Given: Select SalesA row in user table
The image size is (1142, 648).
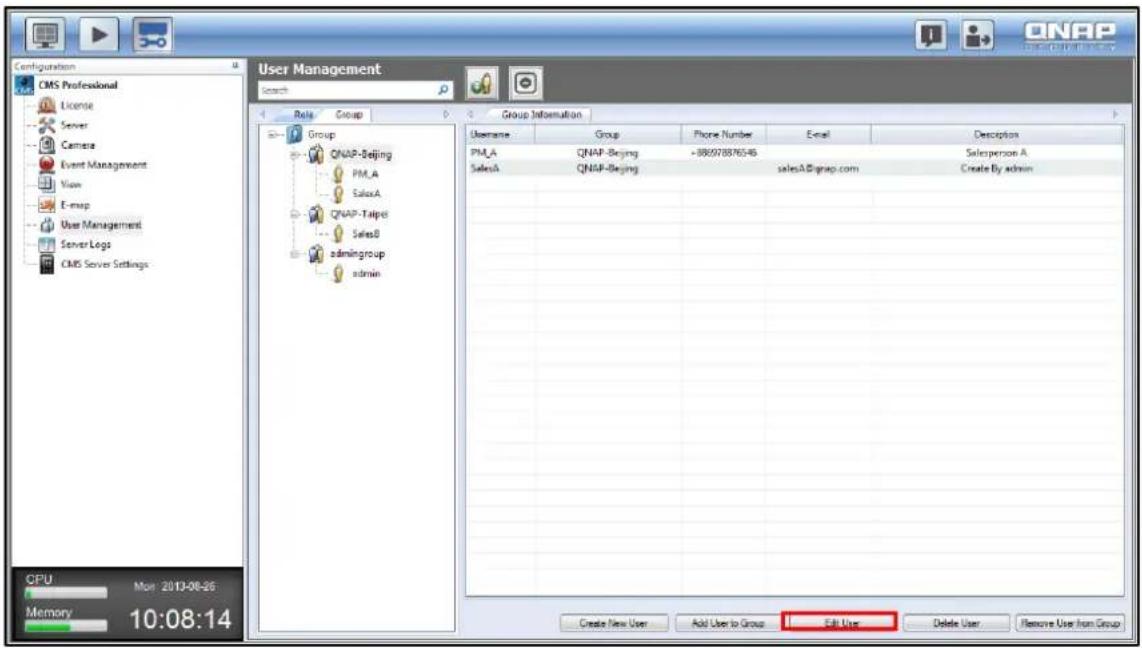Looking at the screenshot, I should pos(795,168).
